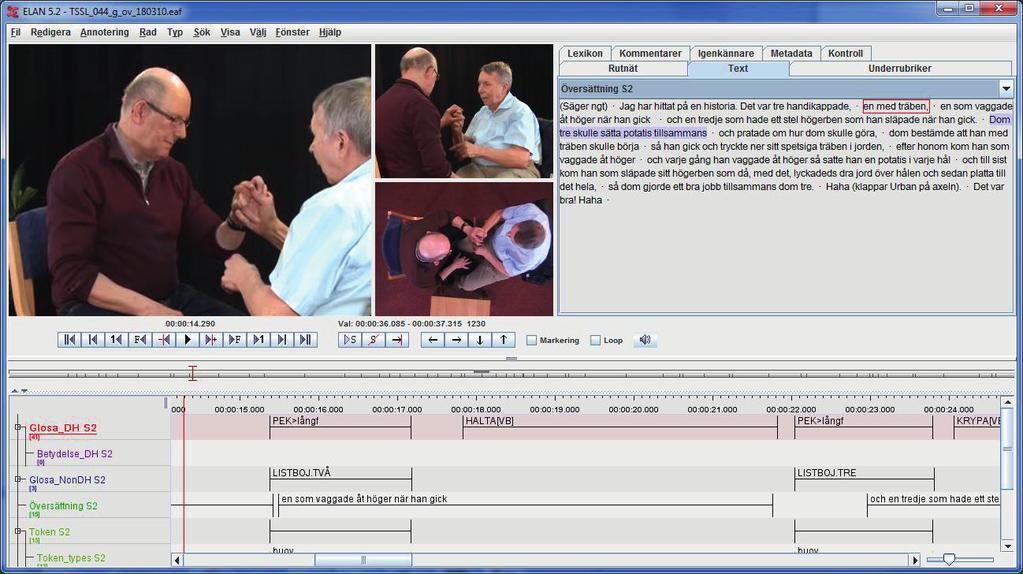
Task: Click the timeline horizontal scrollbar thumb
Action: pyautogui.click(x=363, y=560)
